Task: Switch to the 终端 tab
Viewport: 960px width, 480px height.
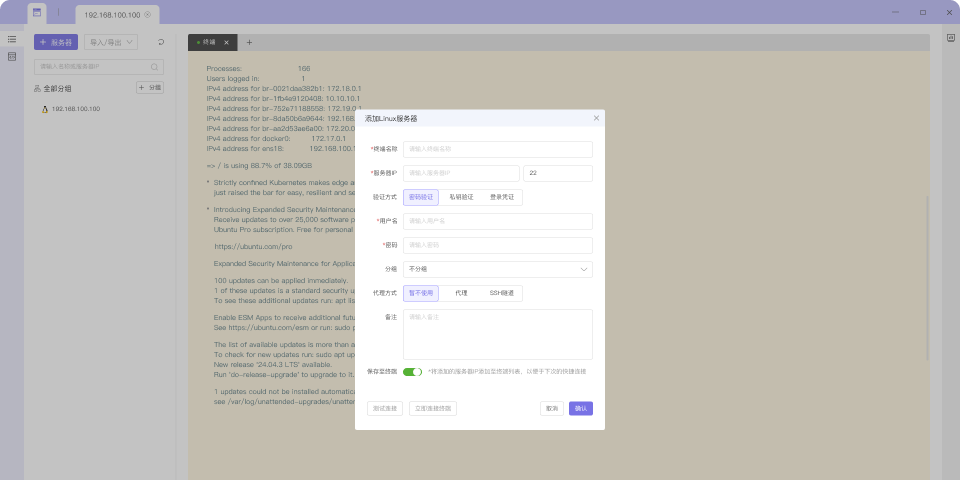Action: 208,42
